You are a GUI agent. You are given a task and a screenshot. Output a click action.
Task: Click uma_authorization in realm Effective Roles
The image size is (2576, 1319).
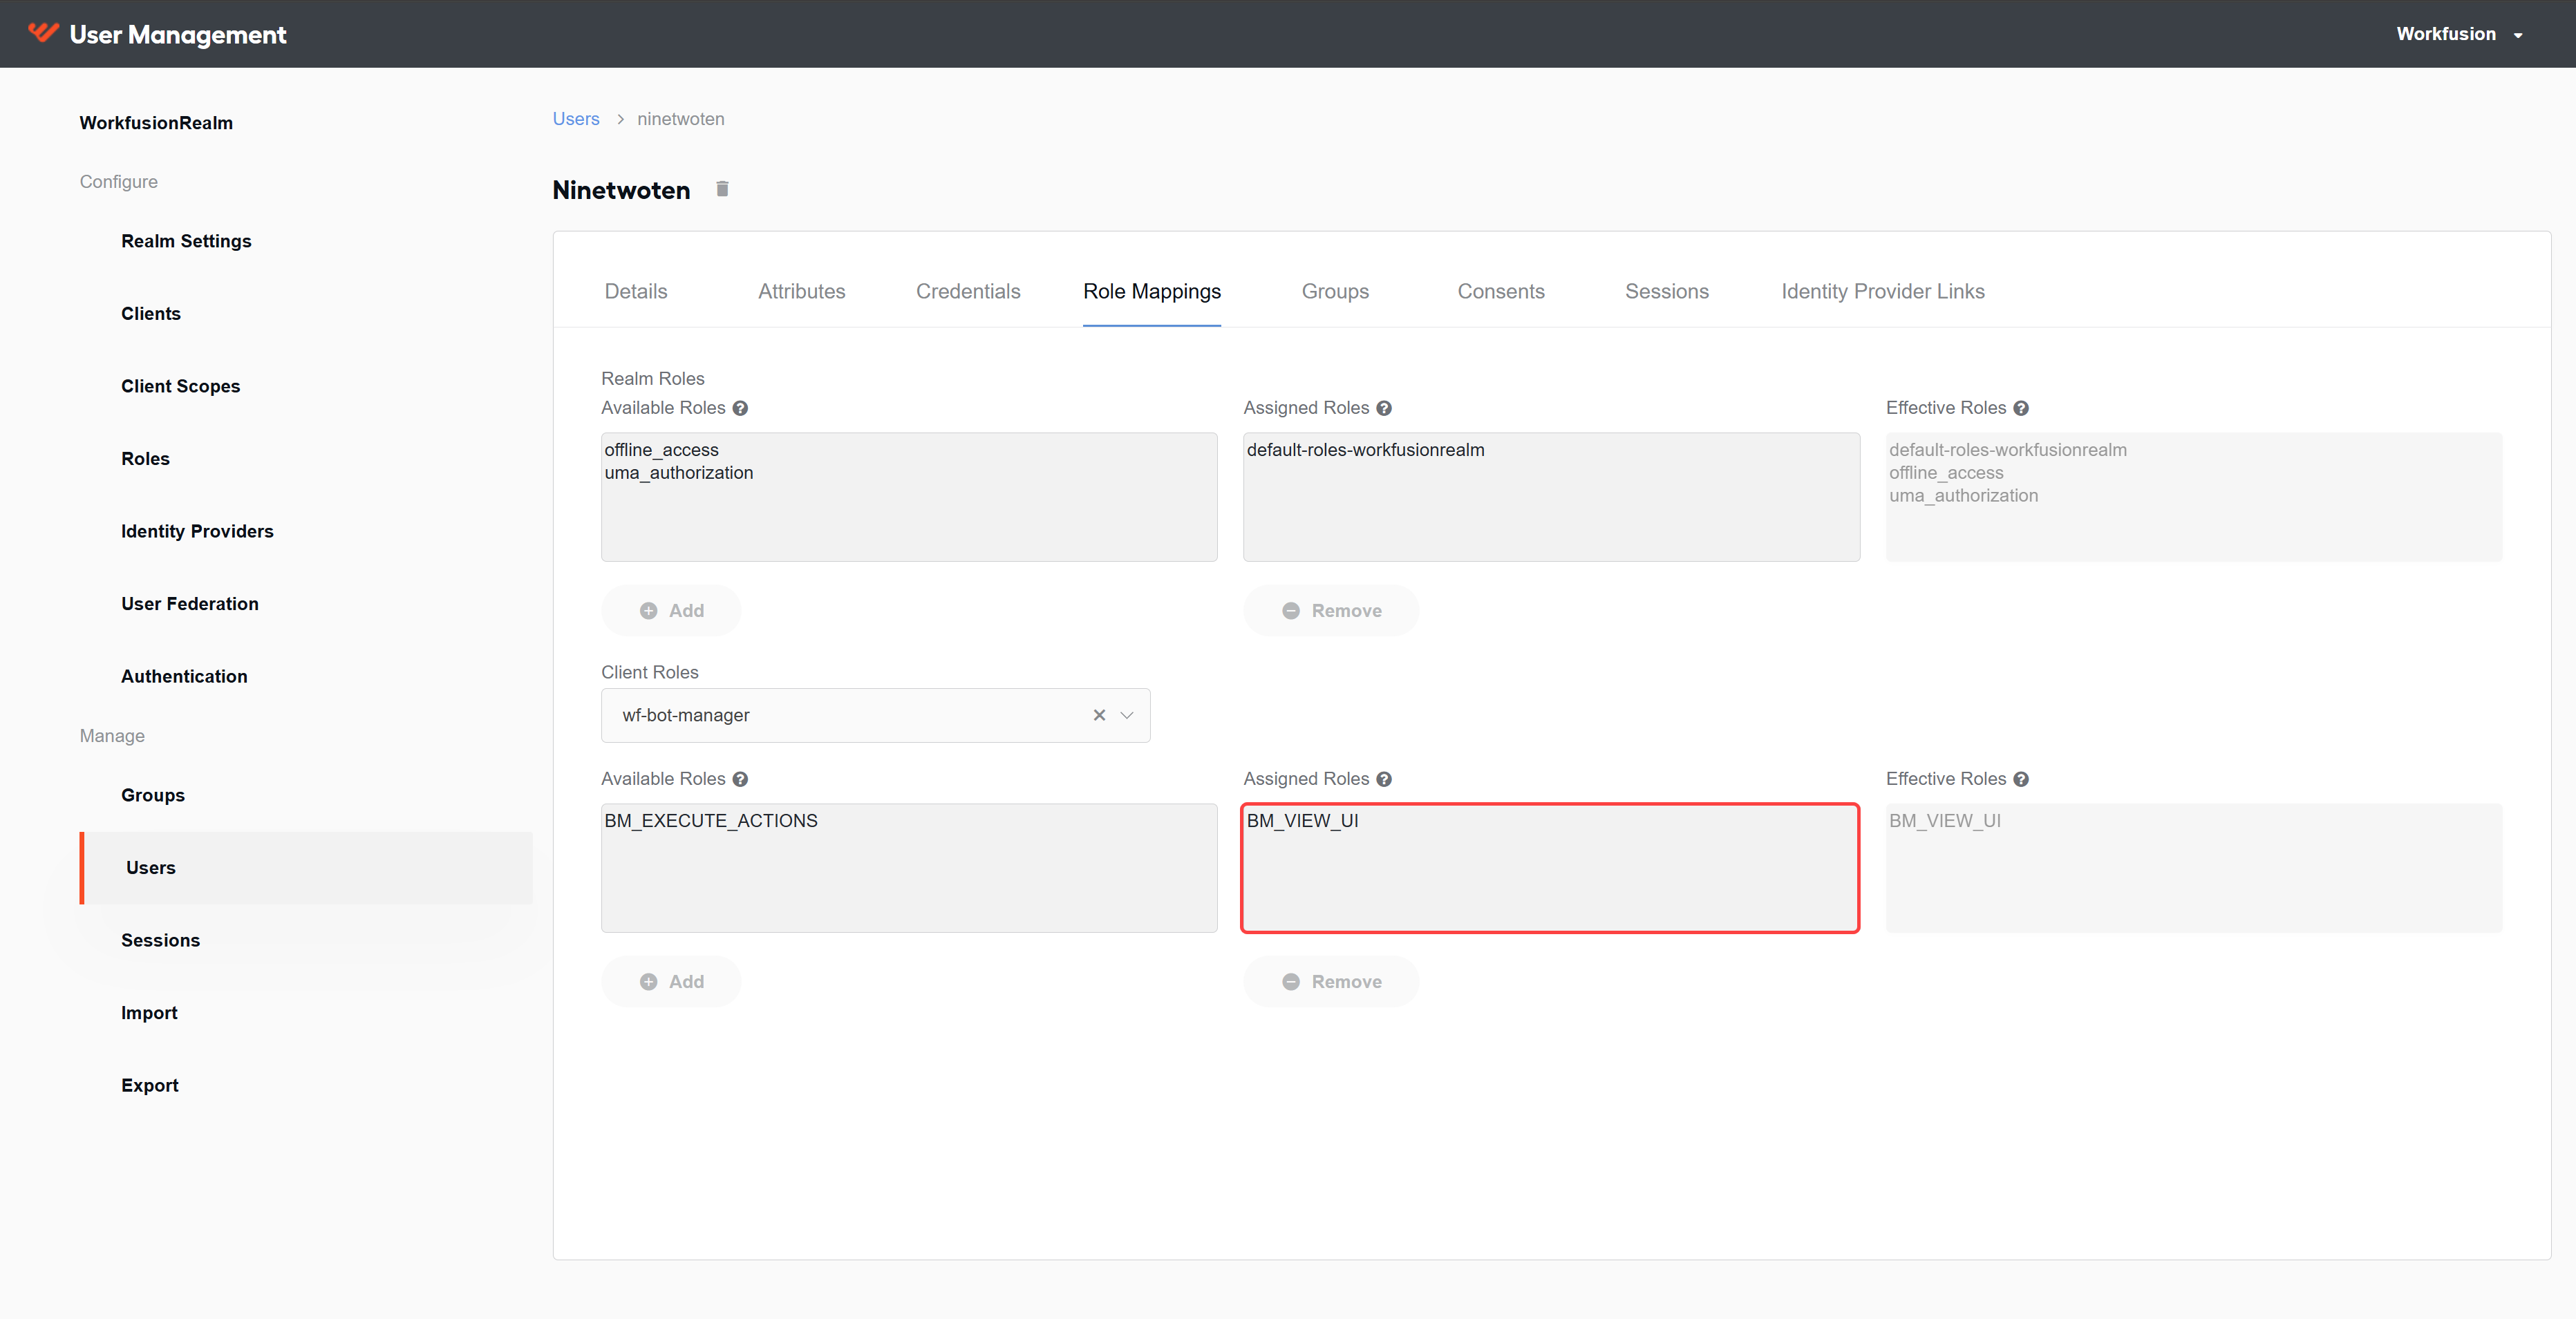click(1963, 496)
